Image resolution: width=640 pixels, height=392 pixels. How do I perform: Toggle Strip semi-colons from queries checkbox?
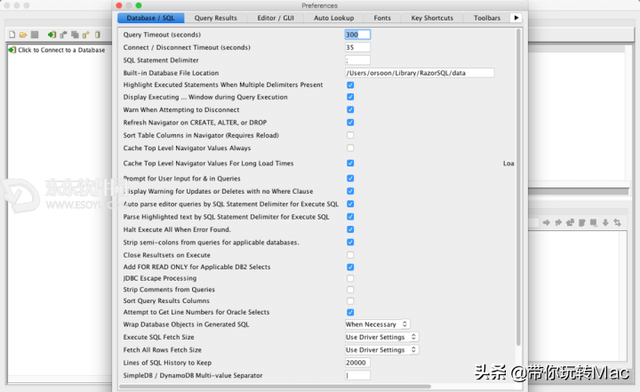click(x=350, y=242)
